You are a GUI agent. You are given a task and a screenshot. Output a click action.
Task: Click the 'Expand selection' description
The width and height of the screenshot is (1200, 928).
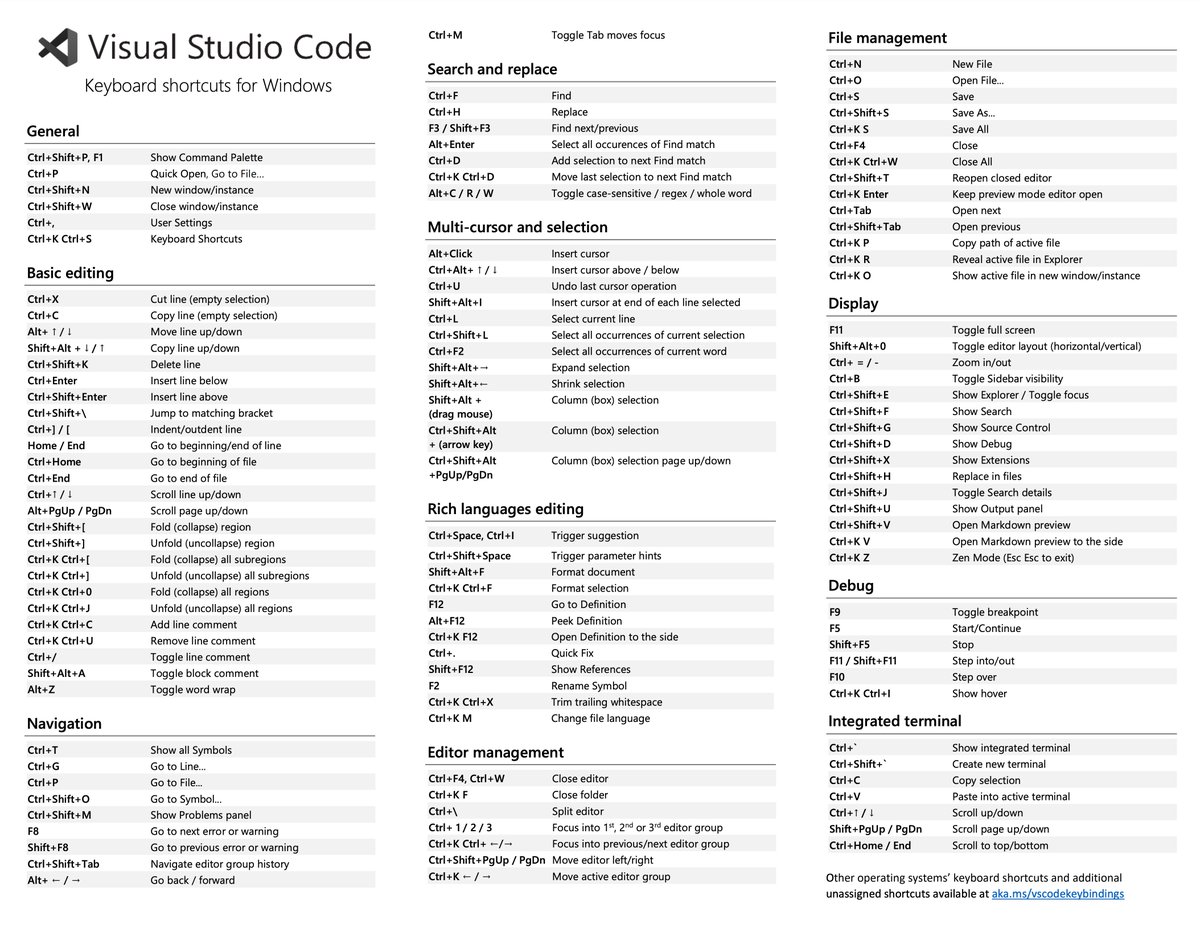point(591,367)
